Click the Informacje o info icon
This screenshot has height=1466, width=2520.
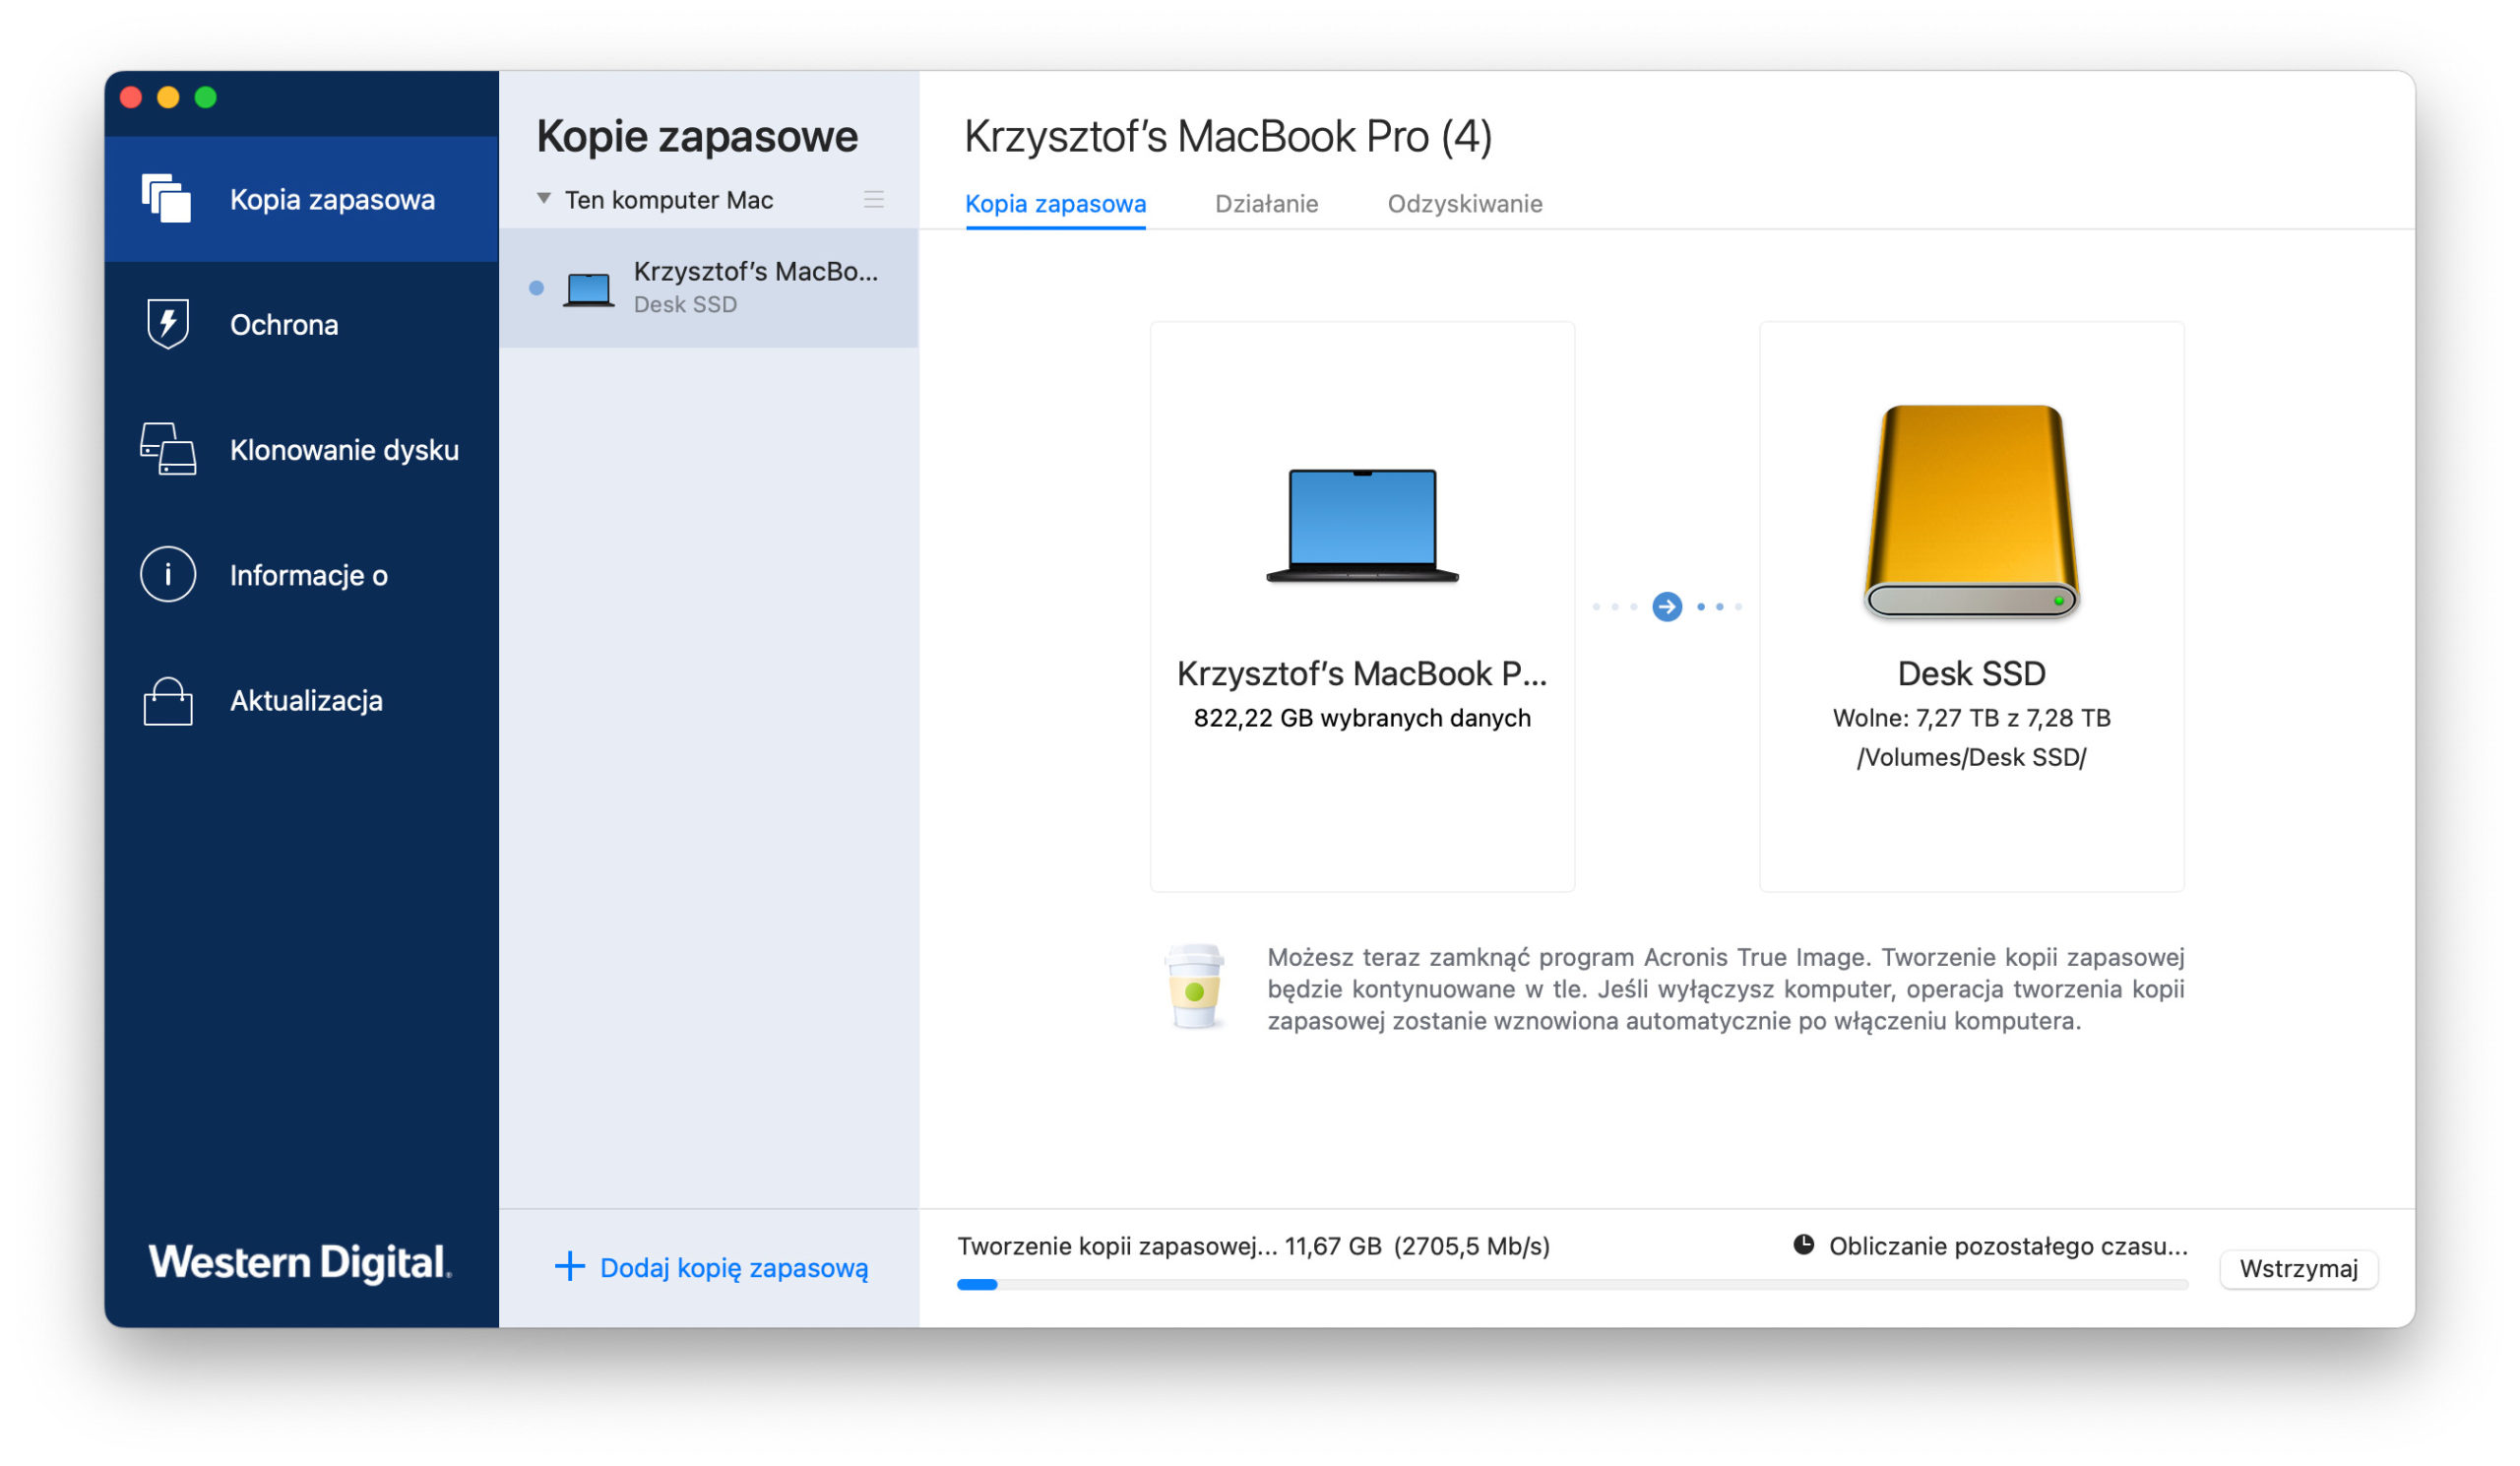168,575
